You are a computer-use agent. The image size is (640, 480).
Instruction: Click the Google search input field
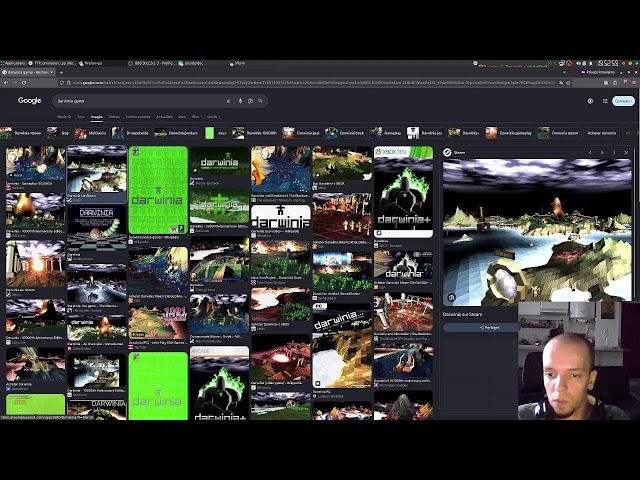coord(139,101)
